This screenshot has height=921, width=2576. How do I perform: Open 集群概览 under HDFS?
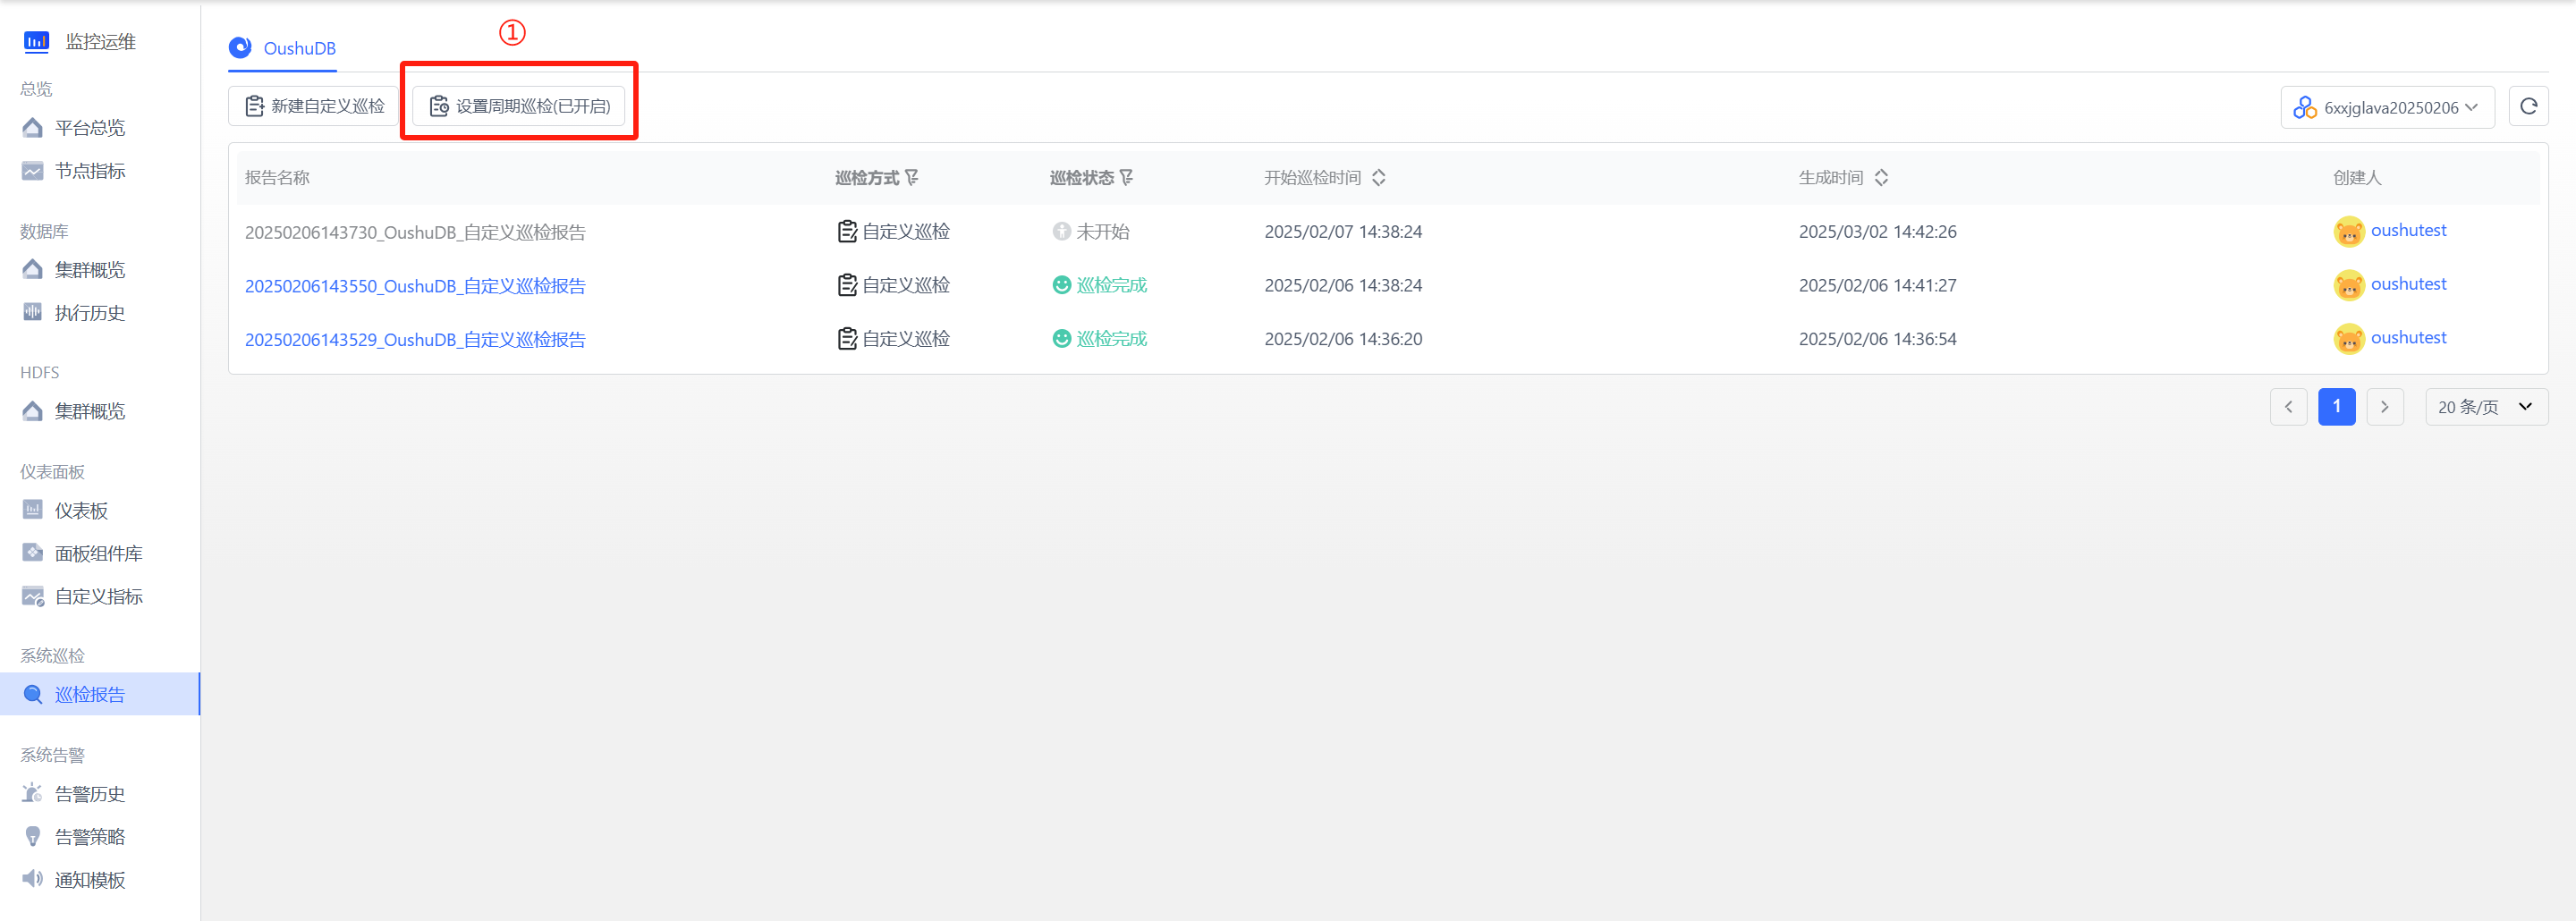click(x=89, y=411)
